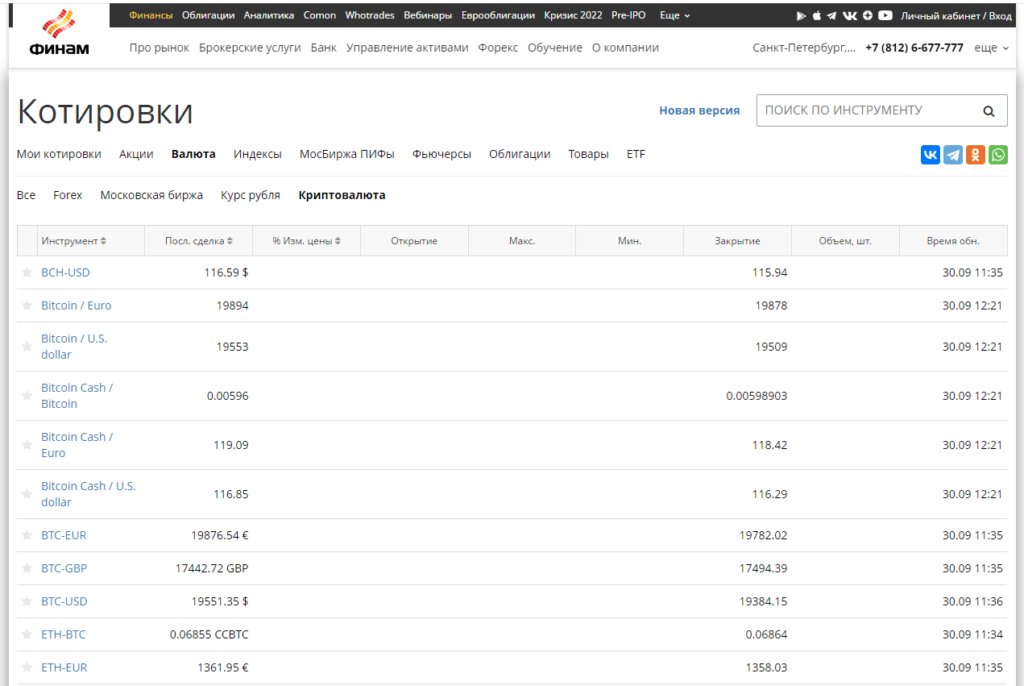This screenshot has height=686, width=1024.
Task: Sort table by 'Инструмент' column
Action: pyautogui.click(x=73, y=241)
